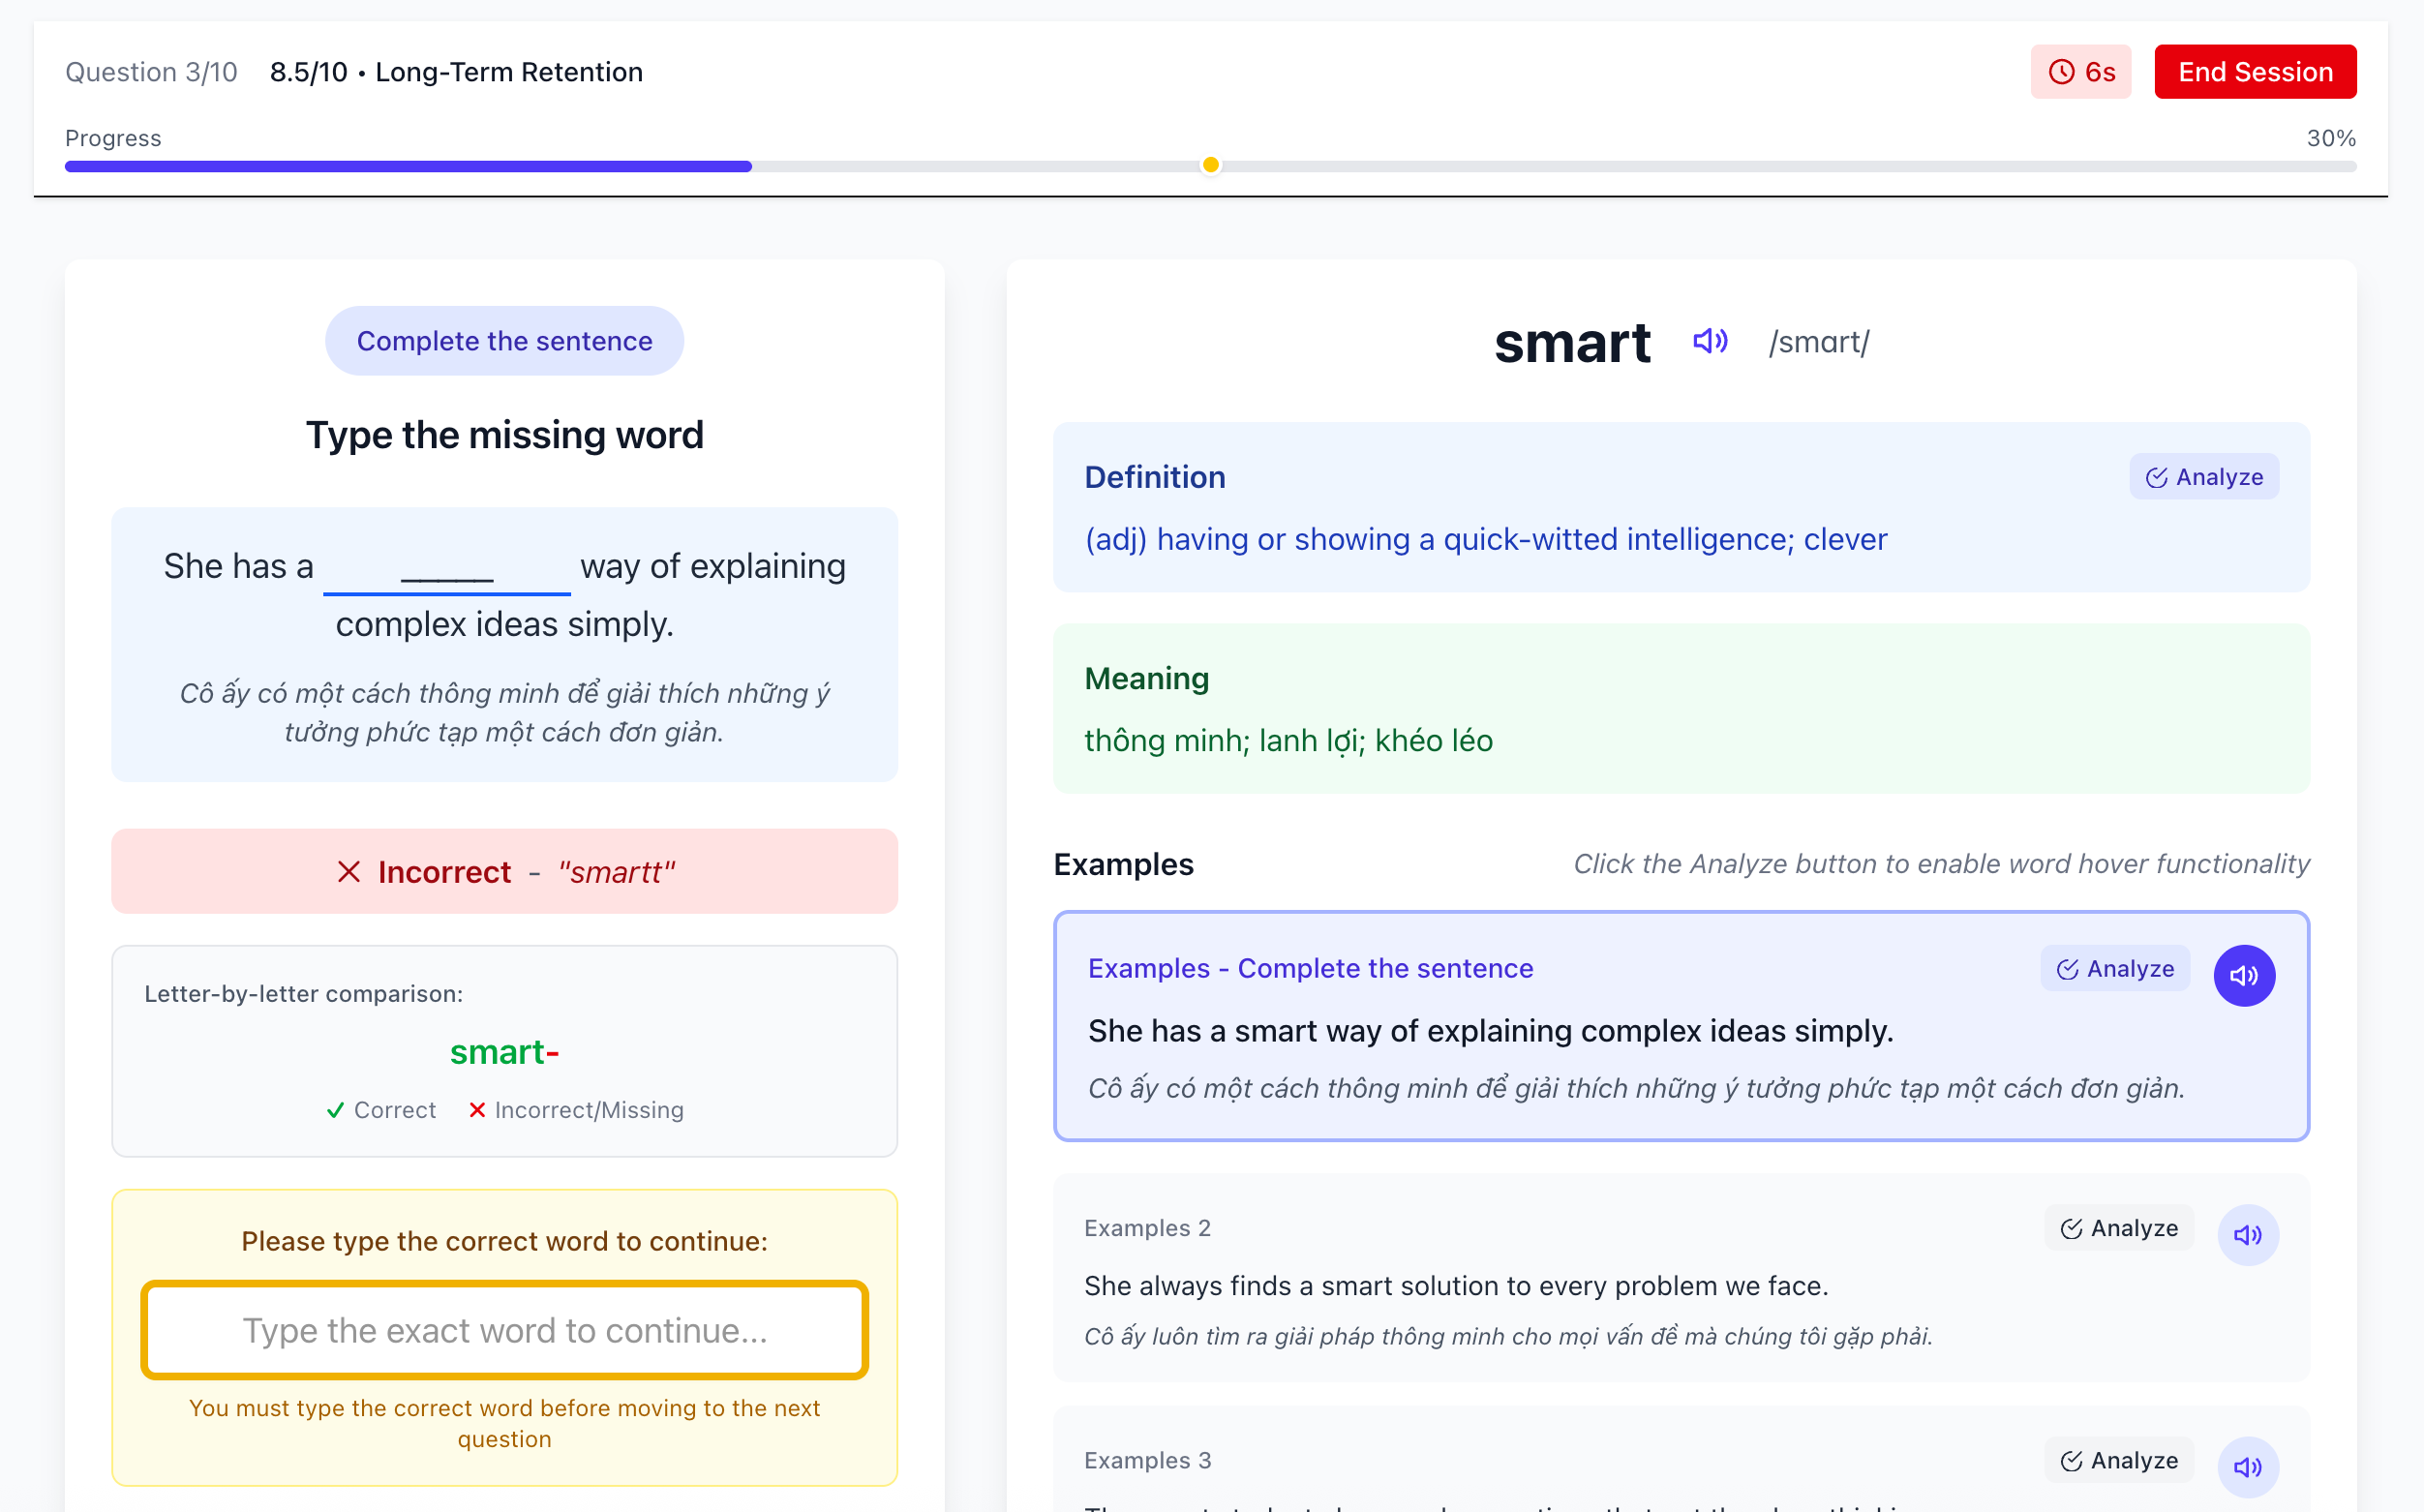Click the yellow marker on the progress bar

coord(1210,165)
